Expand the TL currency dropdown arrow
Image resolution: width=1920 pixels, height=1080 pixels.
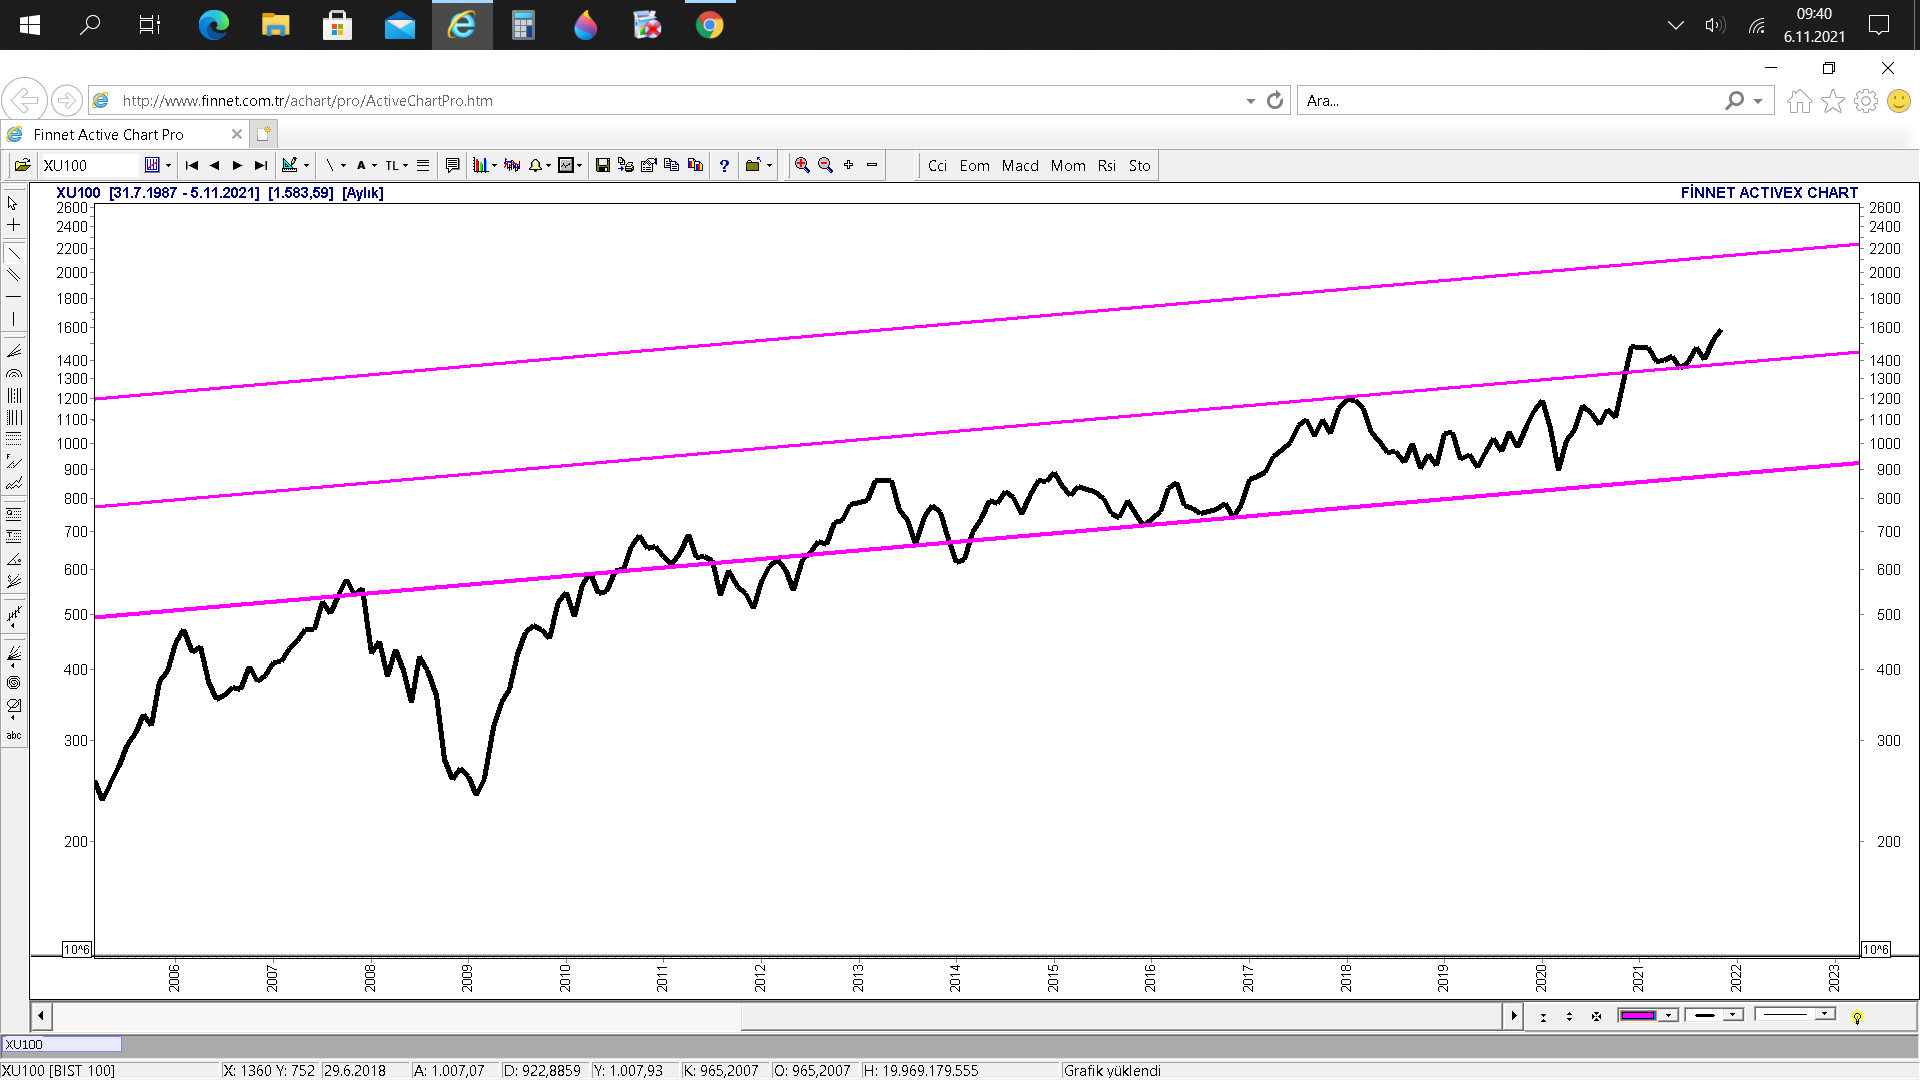click(405, 166)
